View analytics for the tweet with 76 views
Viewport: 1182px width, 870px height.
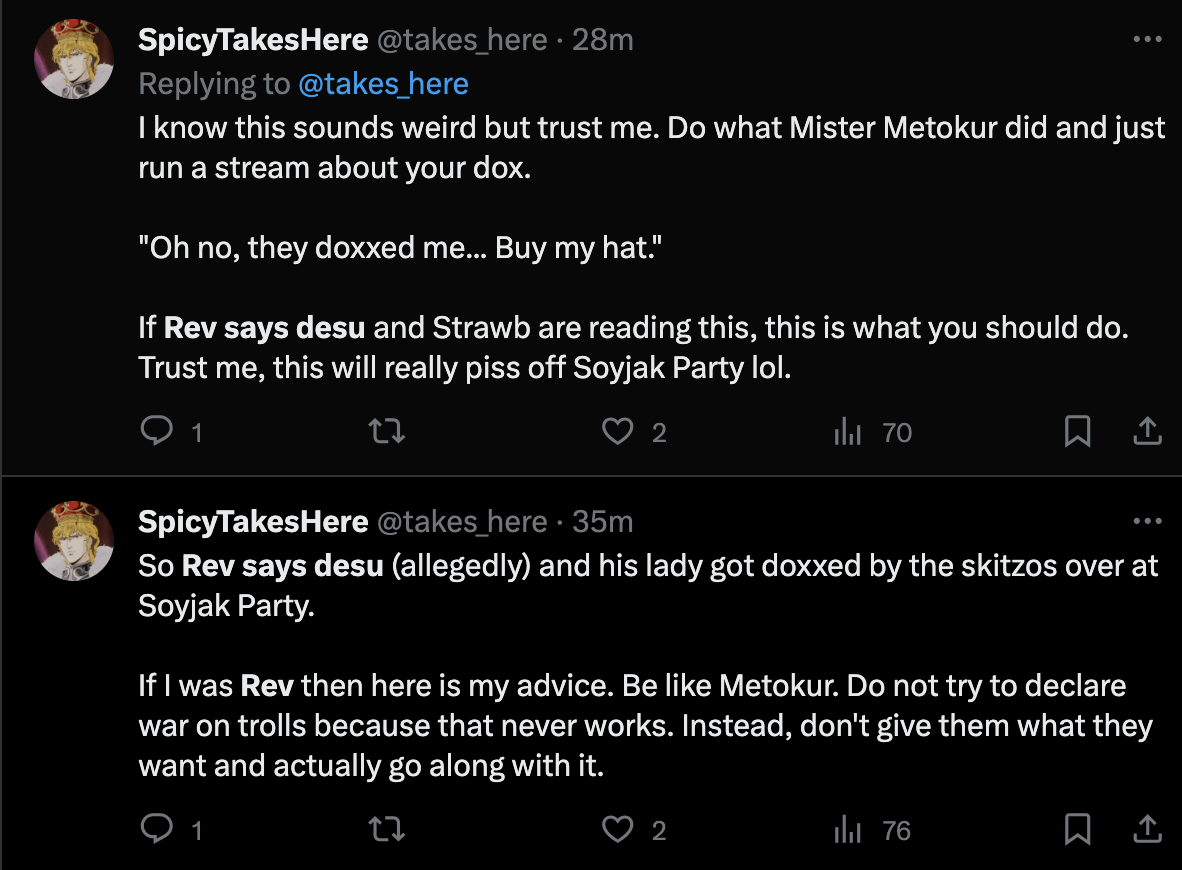pos(848,830)
